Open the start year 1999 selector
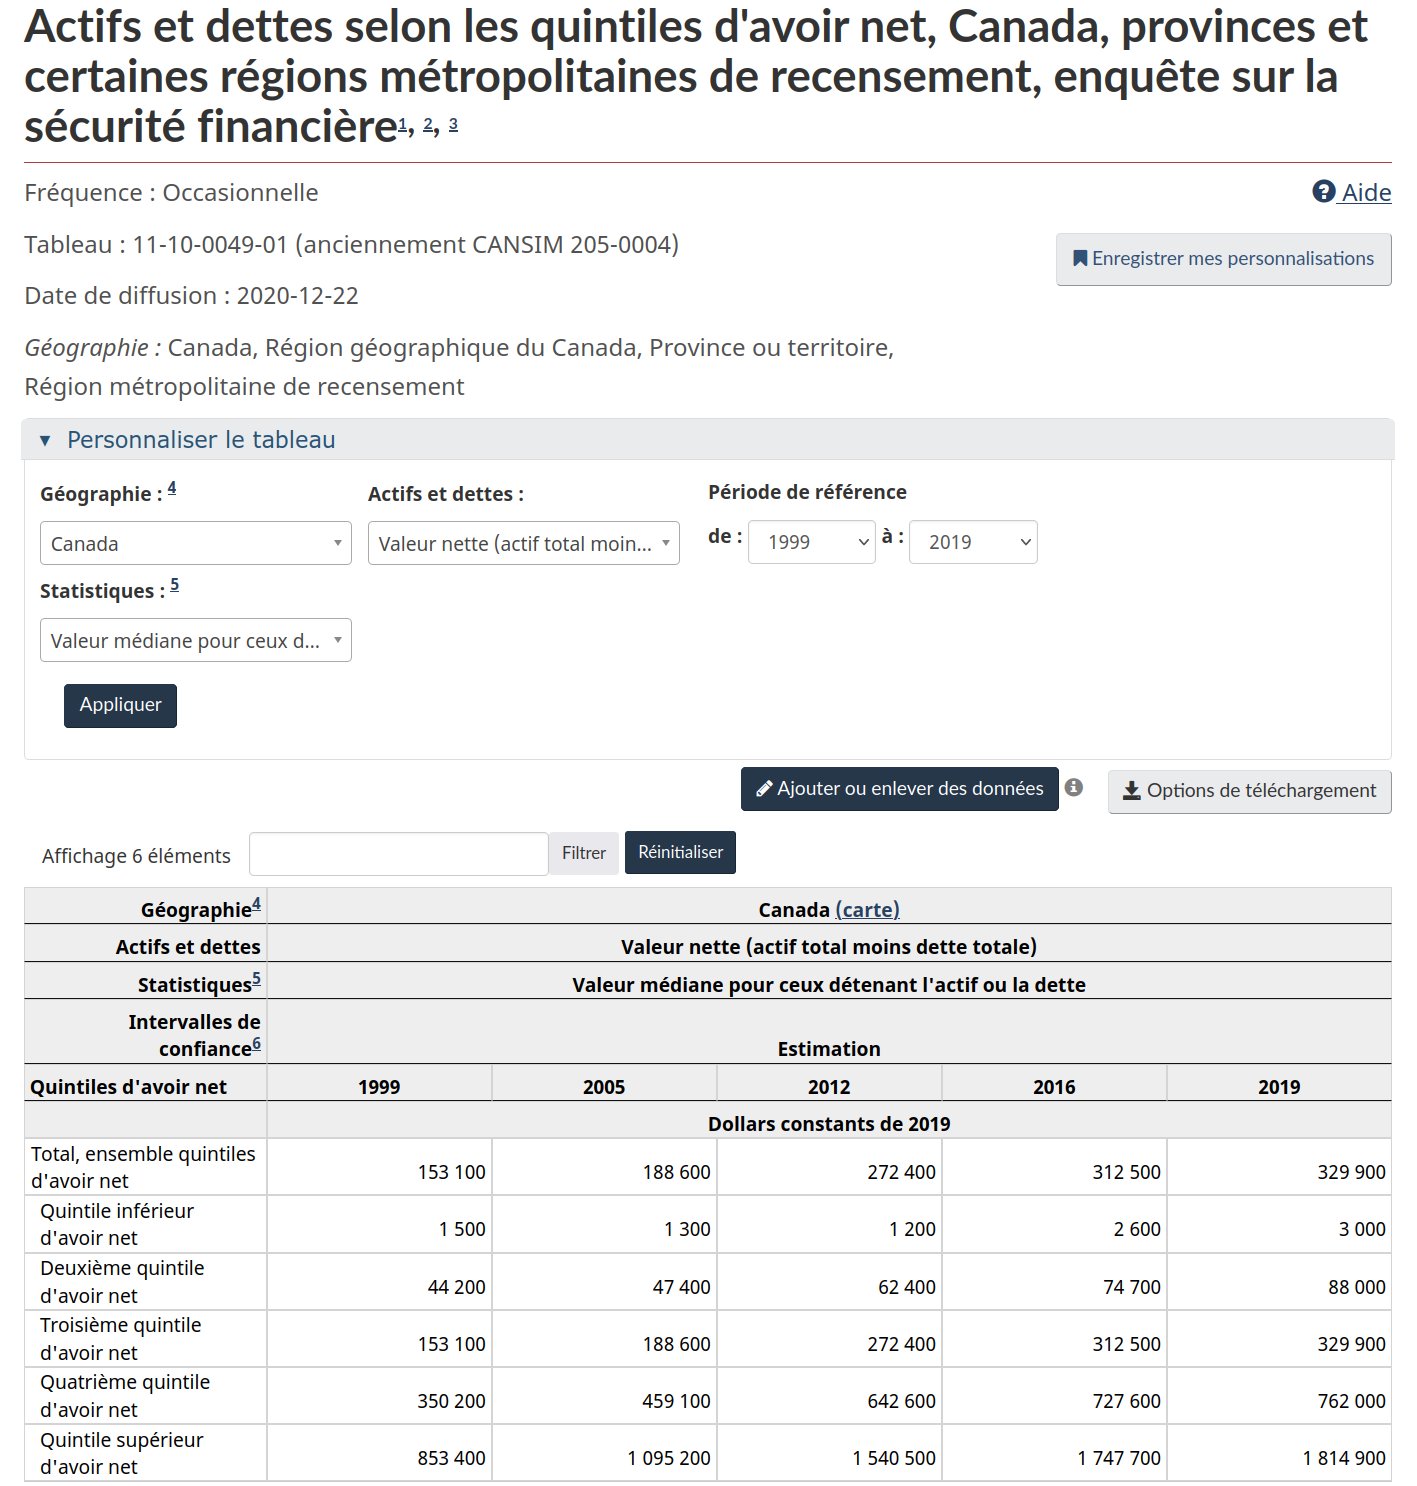 pos(812,542)
